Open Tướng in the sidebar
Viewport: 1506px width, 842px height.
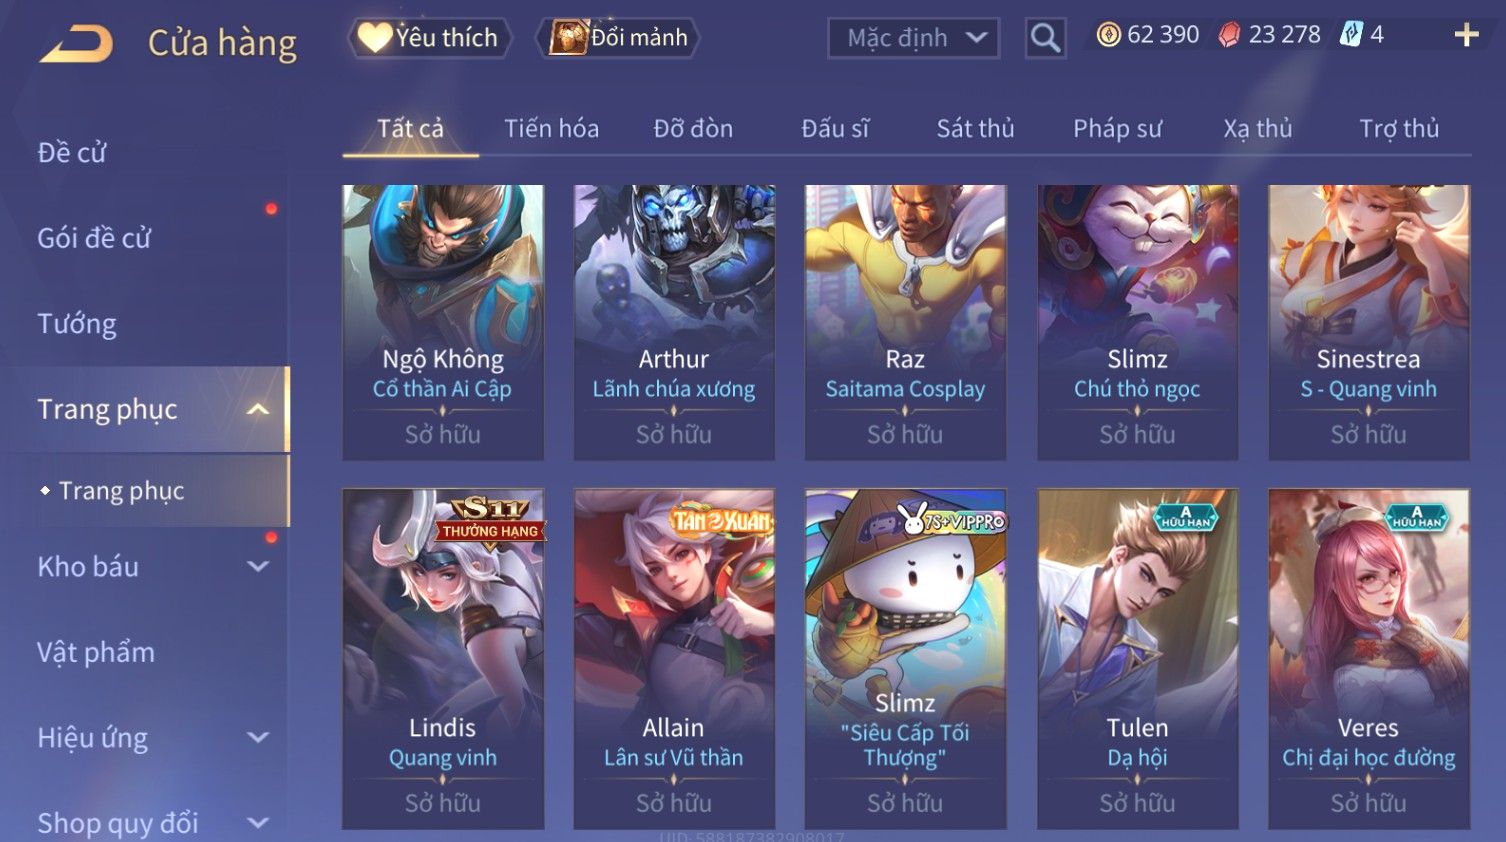(76, 324)
